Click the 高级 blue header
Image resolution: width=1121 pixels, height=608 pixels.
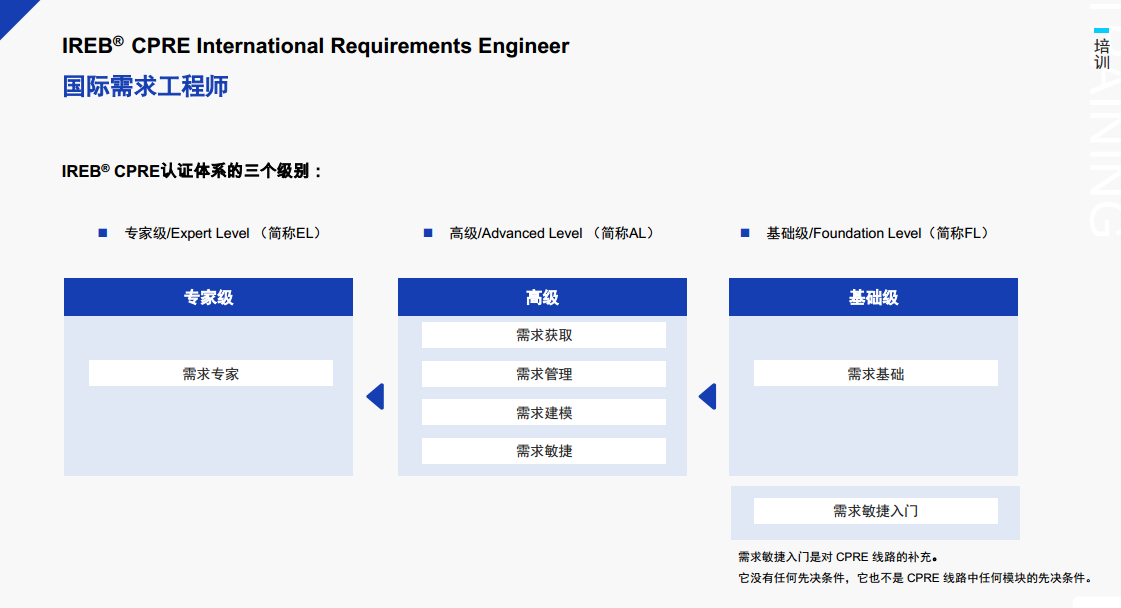coord(542,297)
